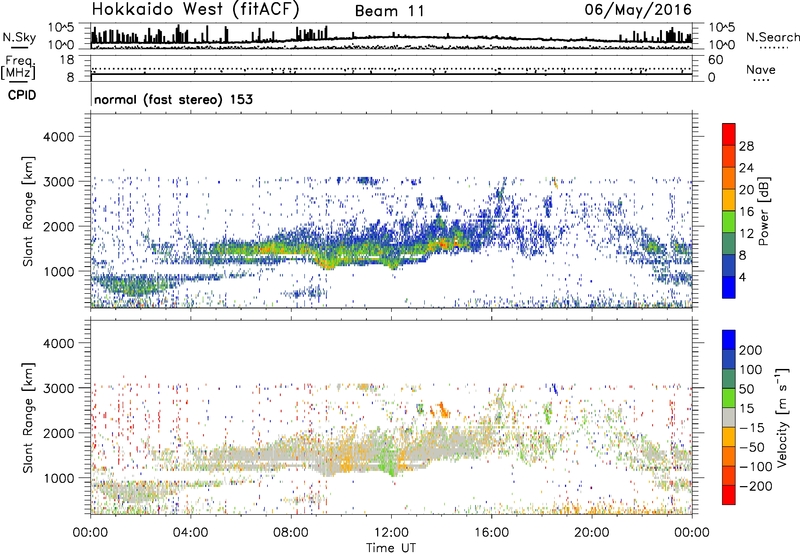Click the 'CPID' row label

pos(22,95)
